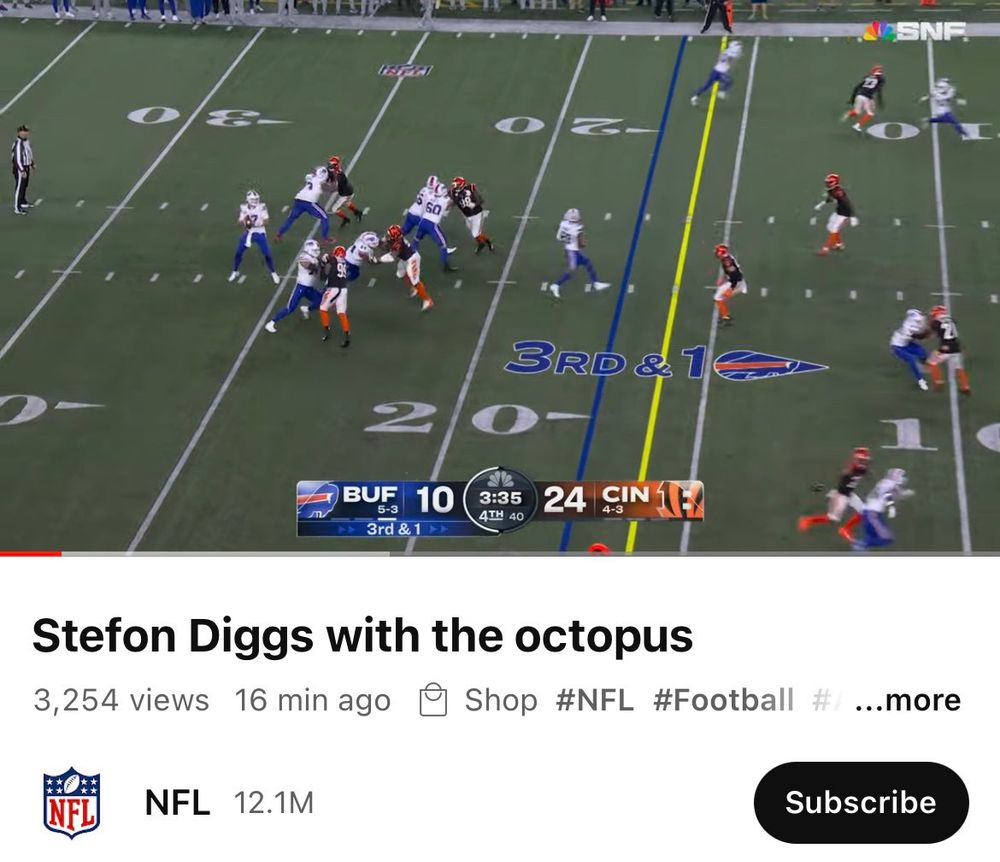
Task: Expand the description with ...more
Action: (x=908, y=700)
